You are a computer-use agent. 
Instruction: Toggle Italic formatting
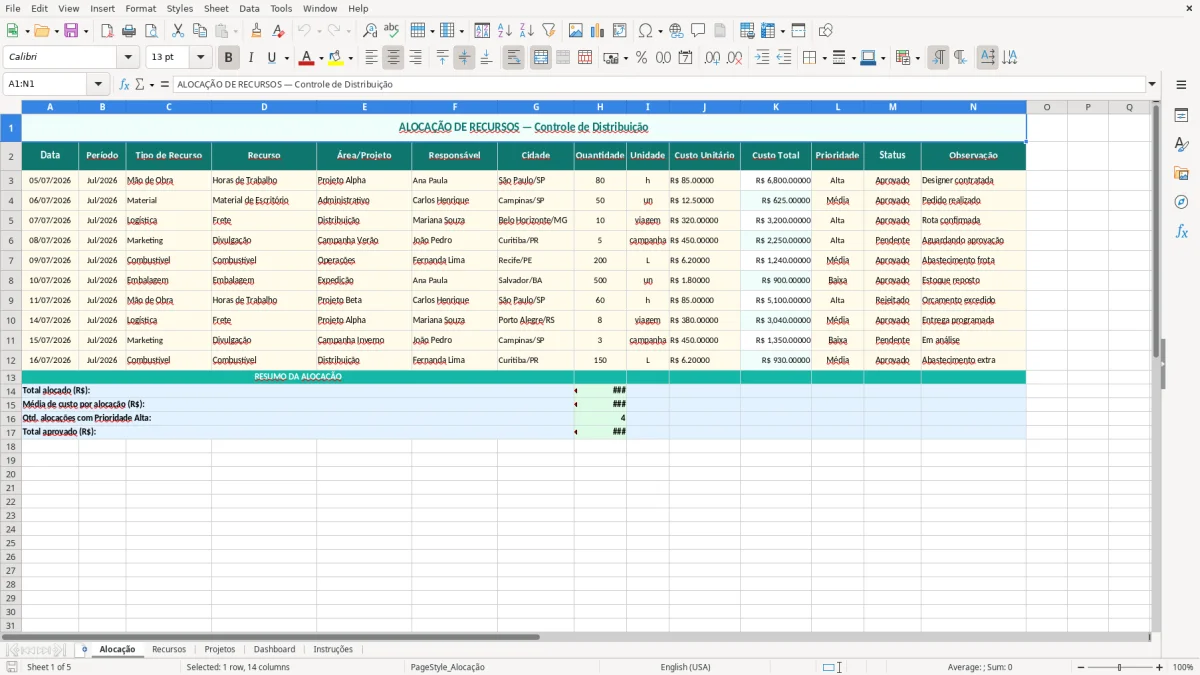pyautogui.click(x=251, y=58)
